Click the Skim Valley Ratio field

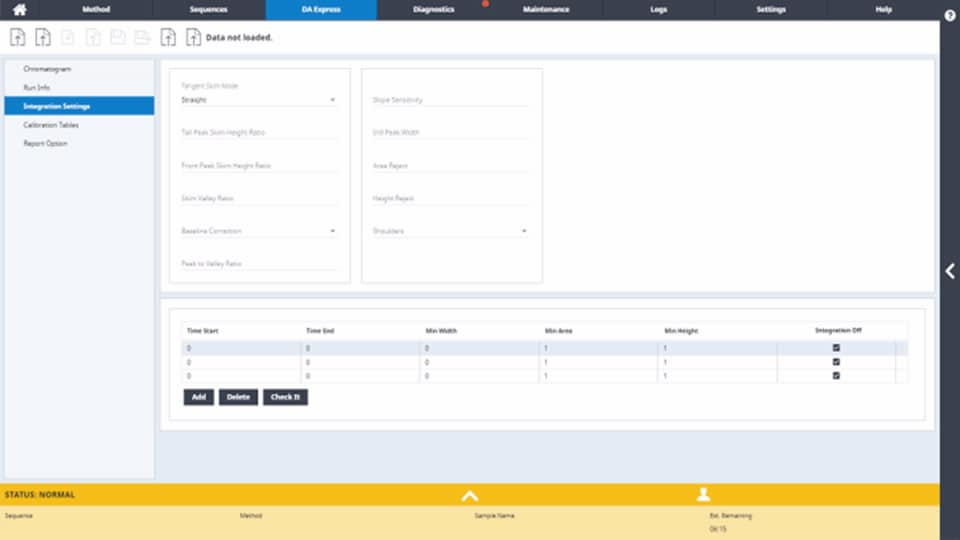[259, 198]
